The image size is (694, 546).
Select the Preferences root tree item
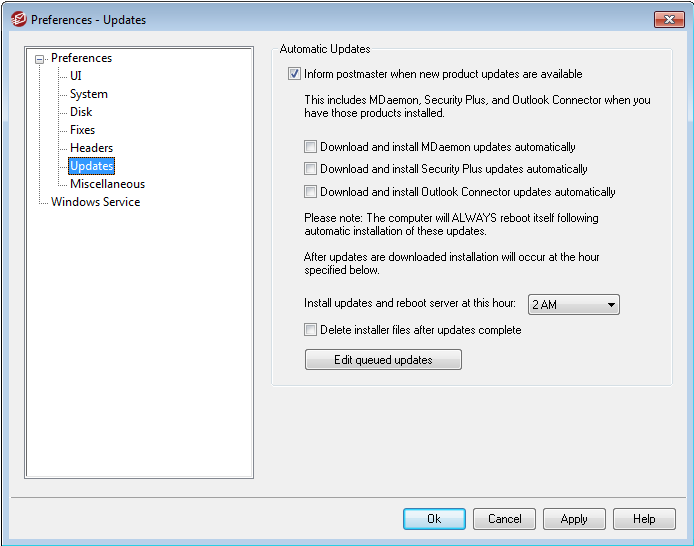click(x=81, y=58)
